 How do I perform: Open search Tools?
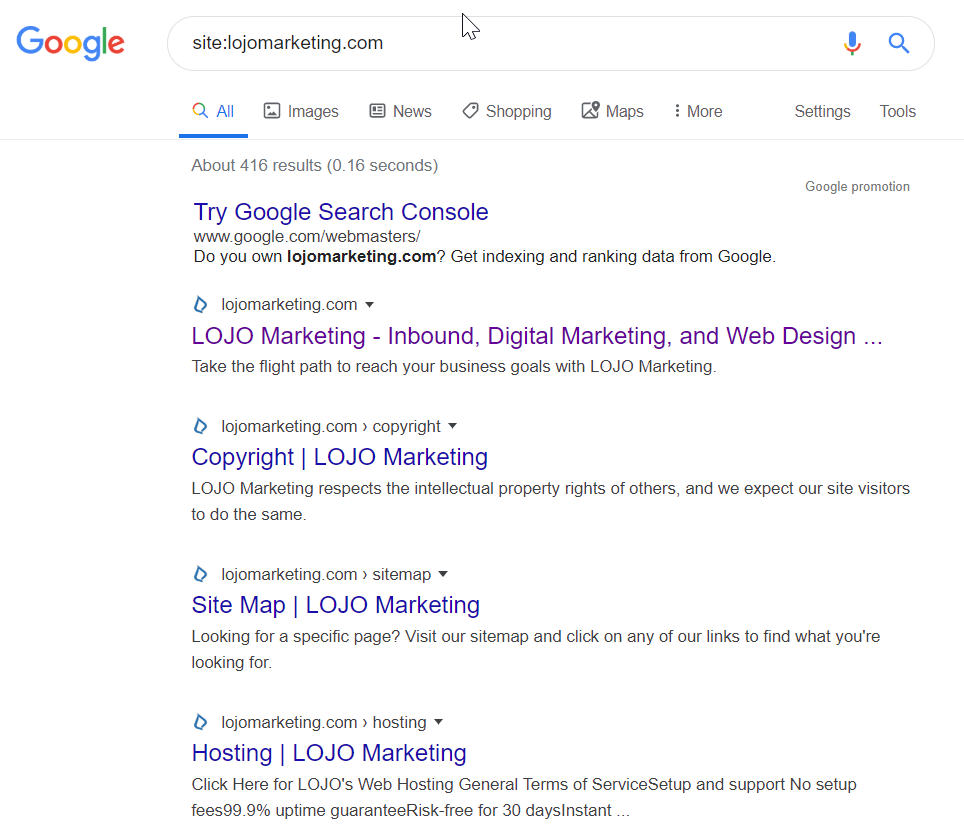[x=898, y=111]
